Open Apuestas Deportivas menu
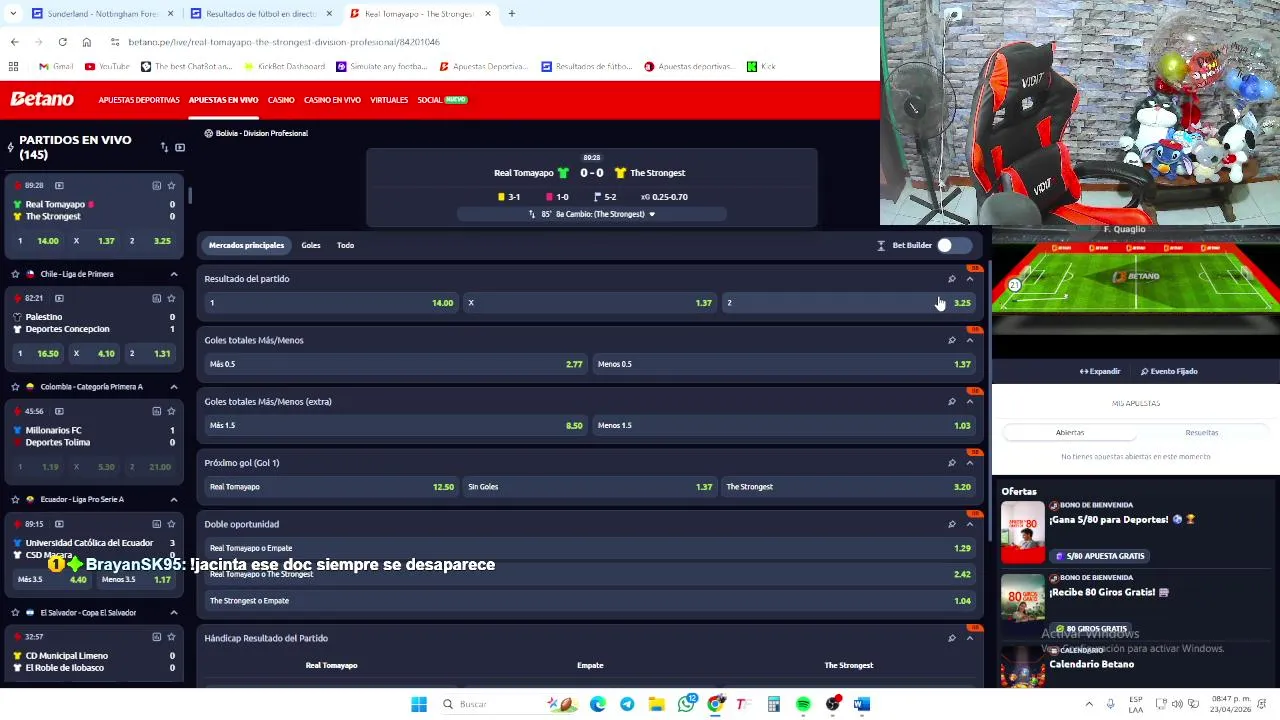This screenshot has width=1280, height=720. tap(139, 100)
